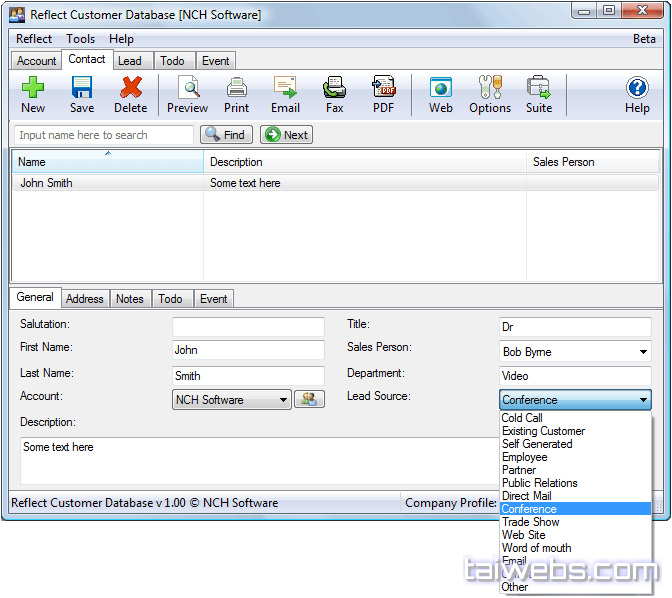Delete the contact with the red X icon
Screen dimensions: 672x598
(130, 94)
